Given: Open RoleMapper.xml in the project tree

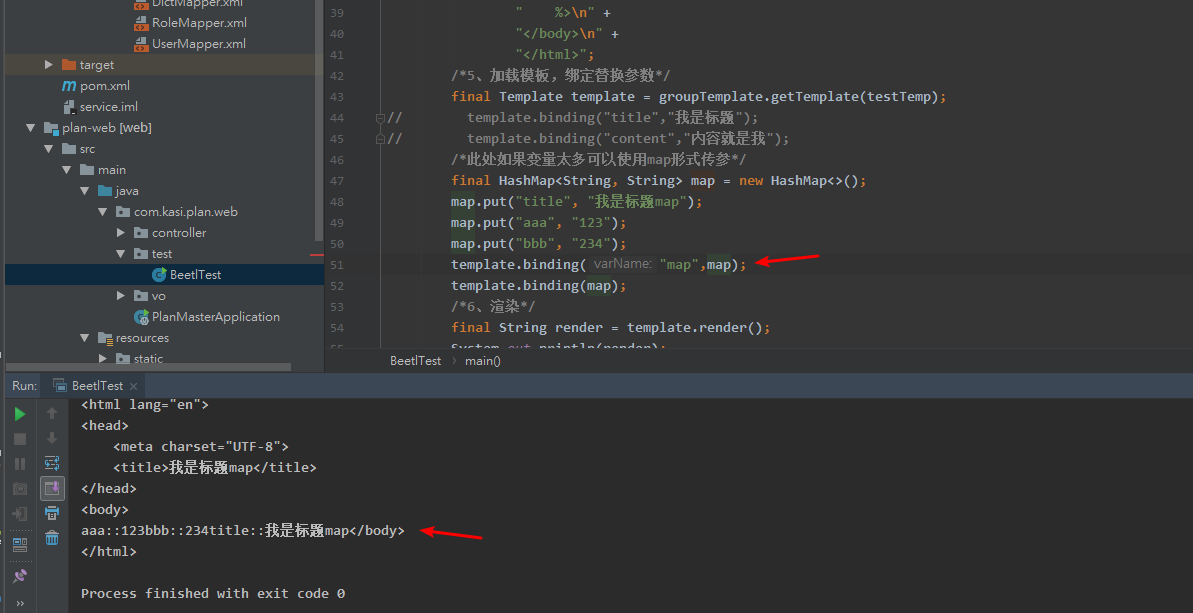Looking at the screenshot, I should (x=199, y=23).
